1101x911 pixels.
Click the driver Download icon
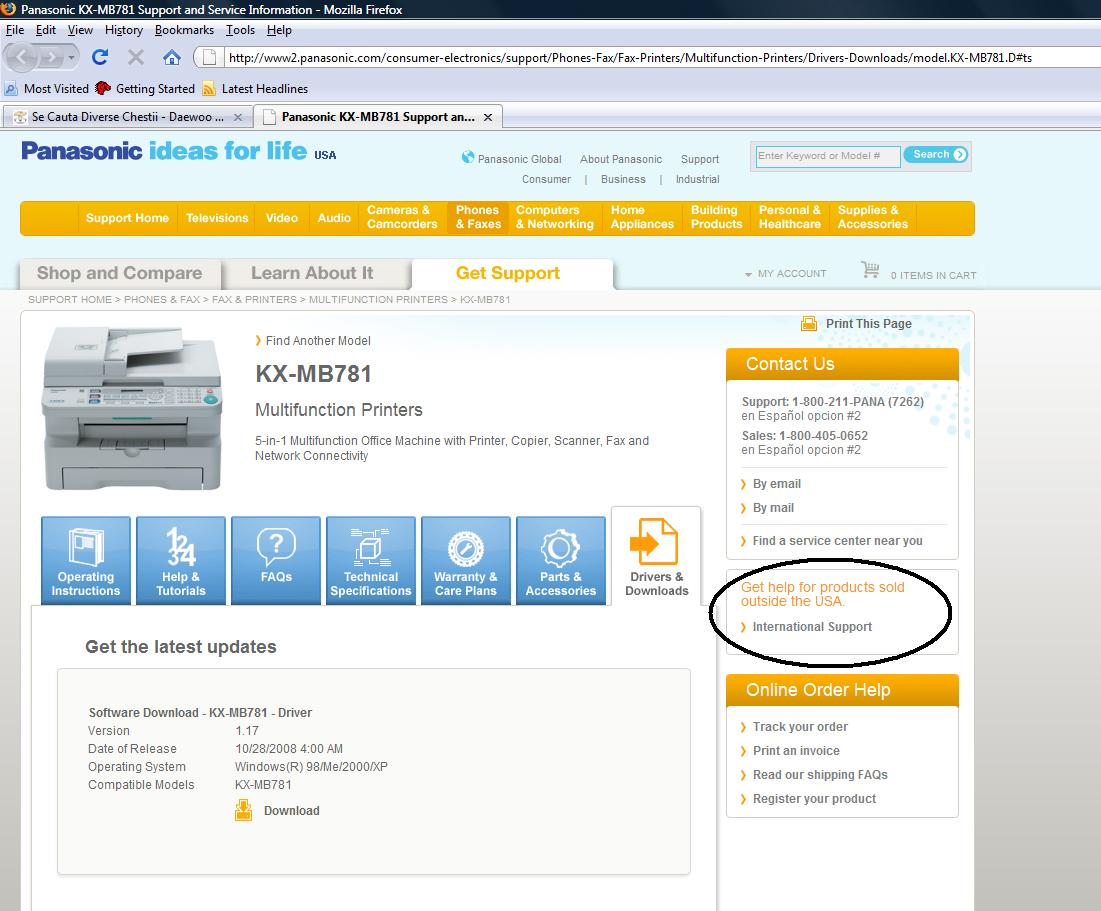point(244,810)
